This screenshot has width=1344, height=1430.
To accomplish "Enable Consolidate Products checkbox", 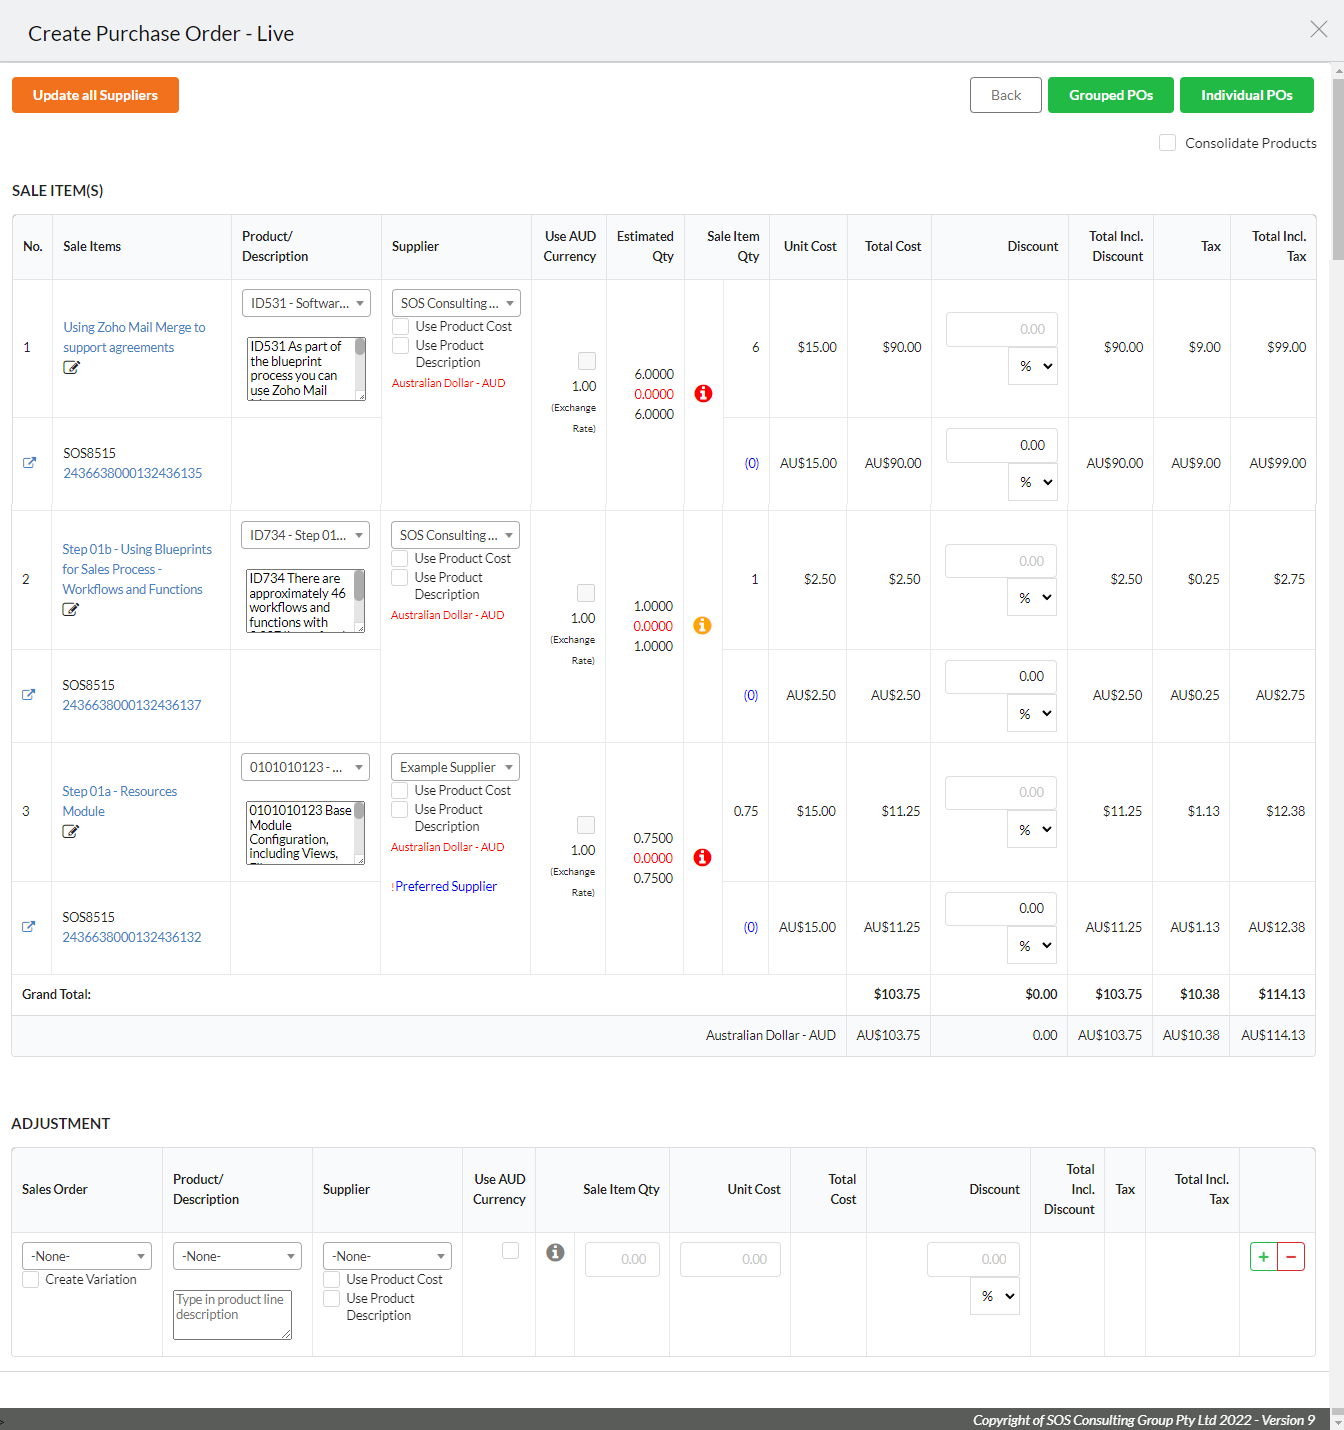I will pyautogui.click(x=1167, y=143).
